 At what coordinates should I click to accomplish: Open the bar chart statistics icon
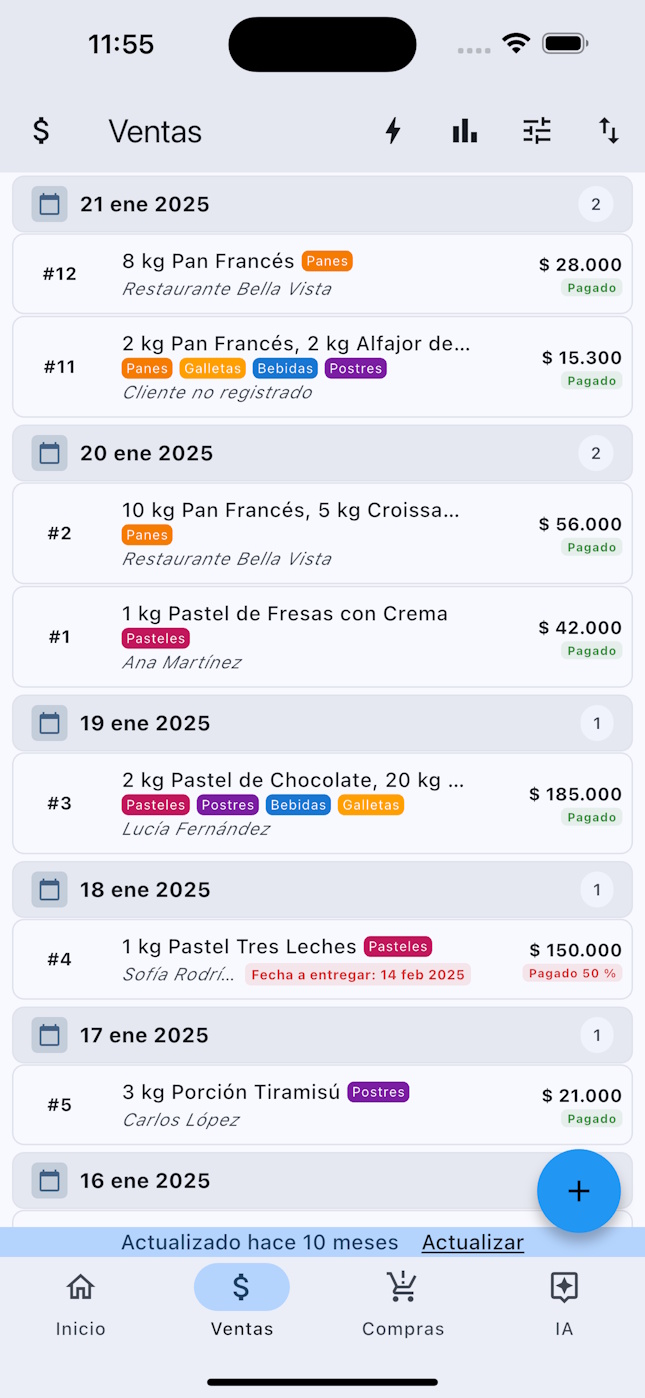465,131
